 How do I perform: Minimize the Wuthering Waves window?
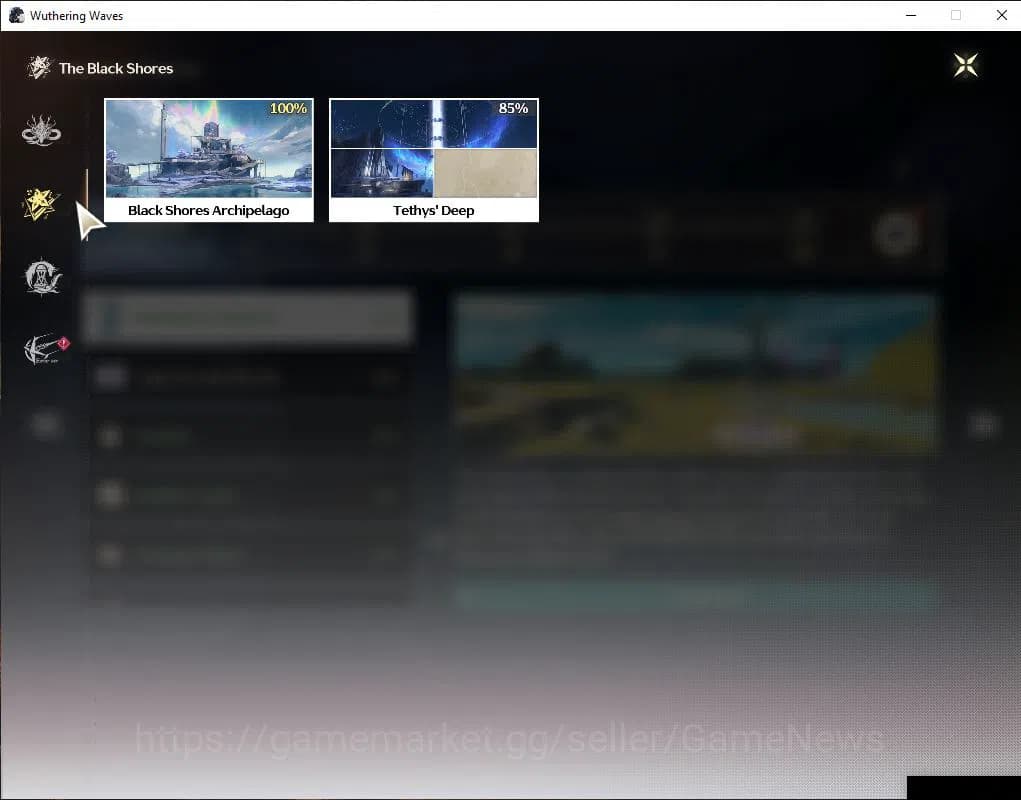[910, 16]
